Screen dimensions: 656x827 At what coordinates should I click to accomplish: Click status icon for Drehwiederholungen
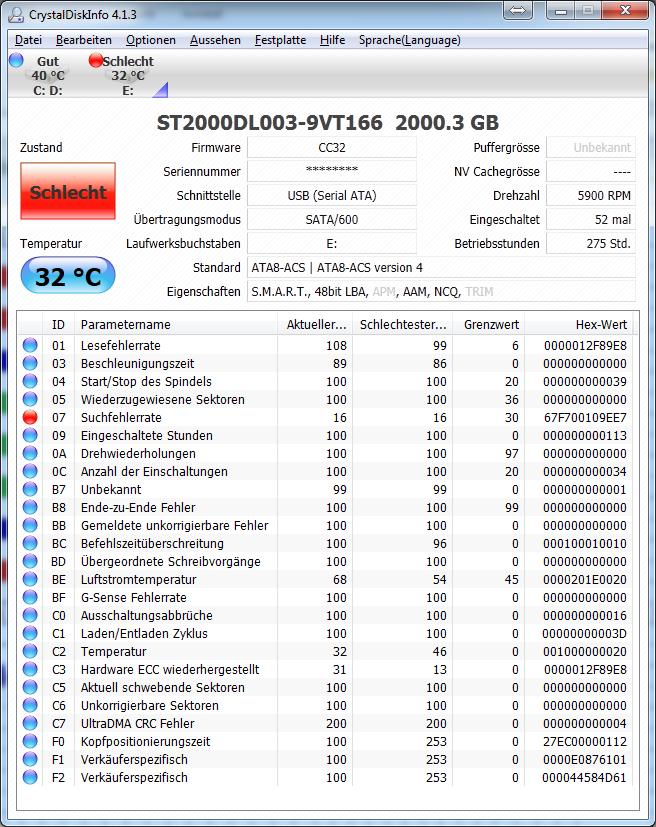pos(30,453)
